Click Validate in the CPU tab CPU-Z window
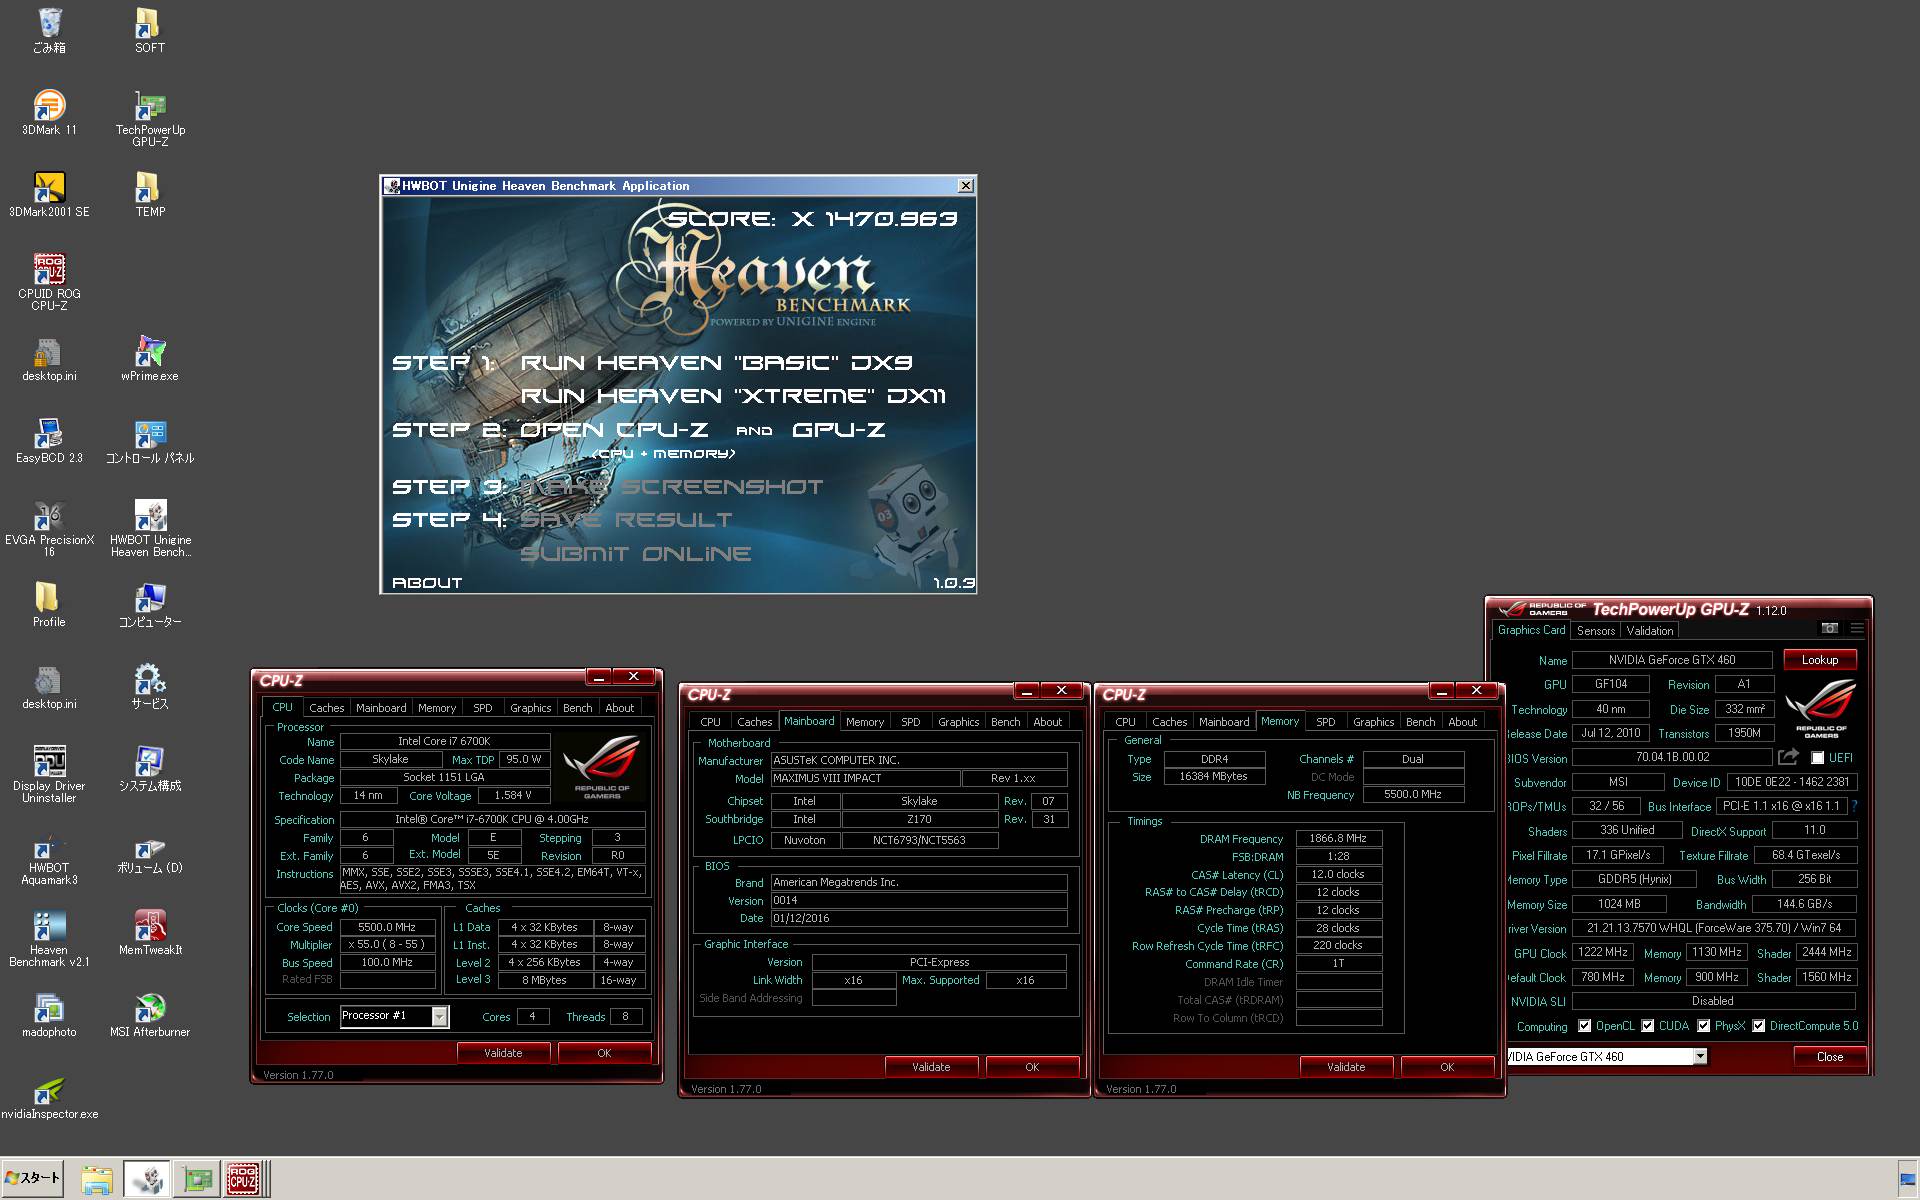1920x1200 pixels. tap(503, 1053)
